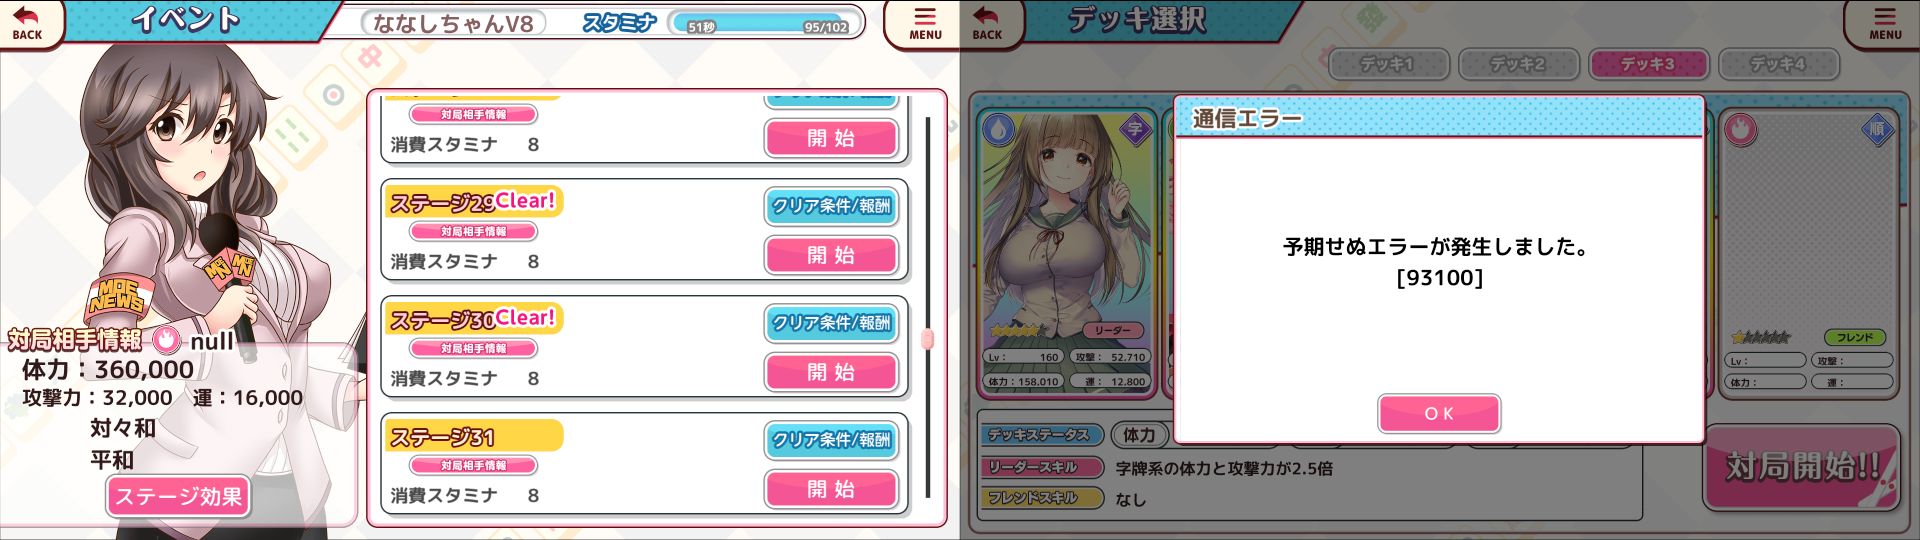This screenshot has width=1920, height=540.
Task: Click the stage list scrollbar handle
Action: coord(927,339)
